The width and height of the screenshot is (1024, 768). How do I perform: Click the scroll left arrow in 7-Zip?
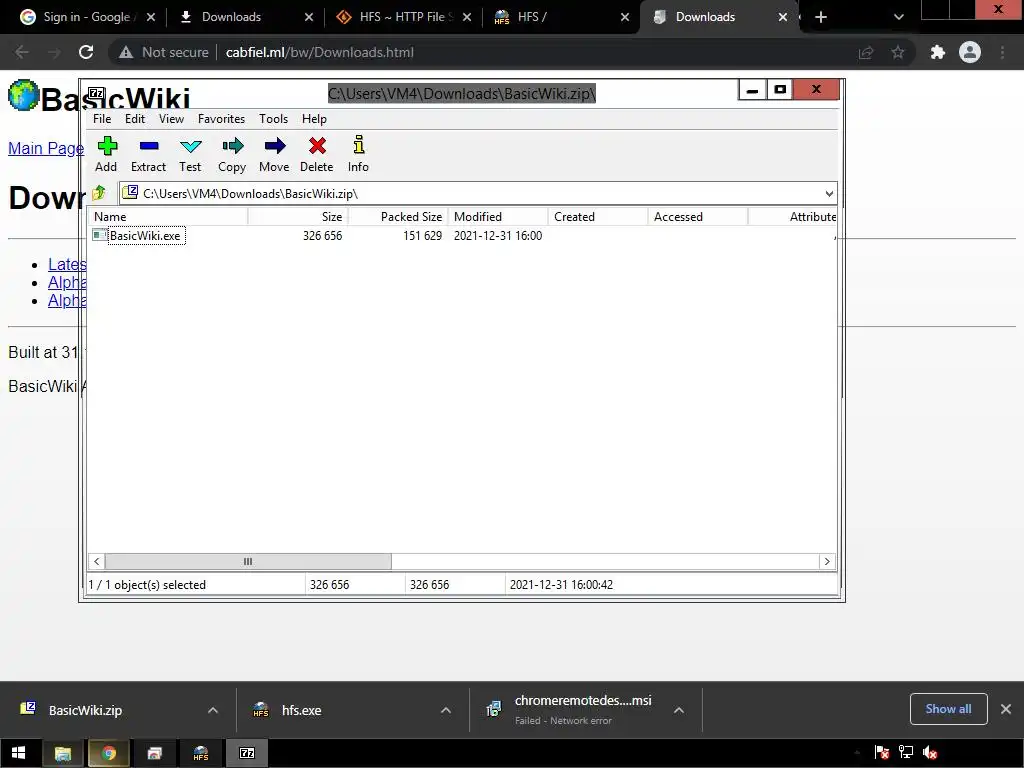click(x=97, y=562)
